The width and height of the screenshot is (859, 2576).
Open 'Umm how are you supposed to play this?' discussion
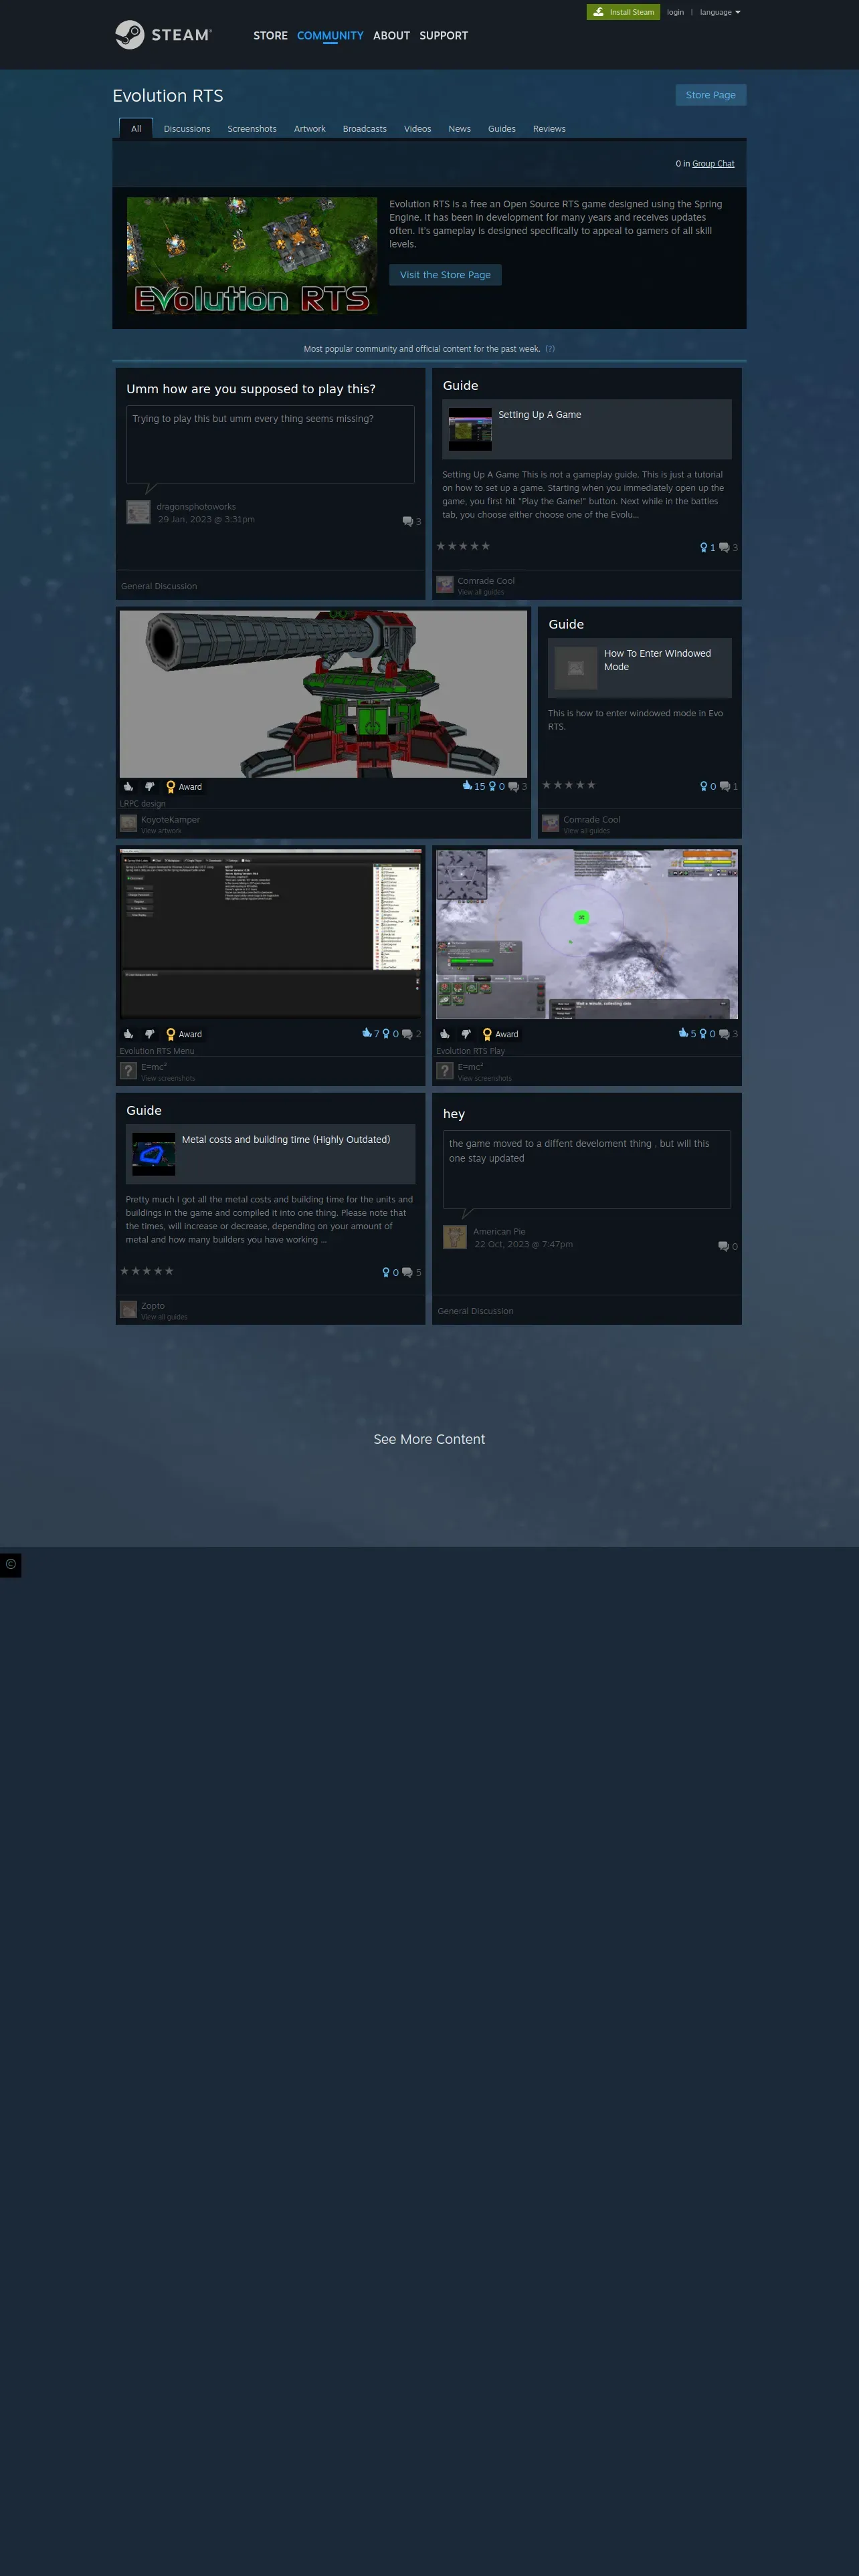(x=251, y=389)
